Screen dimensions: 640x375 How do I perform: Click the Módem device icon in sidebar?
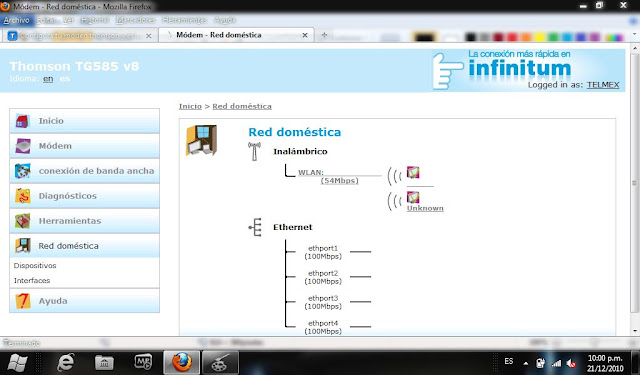click(23, 146)
